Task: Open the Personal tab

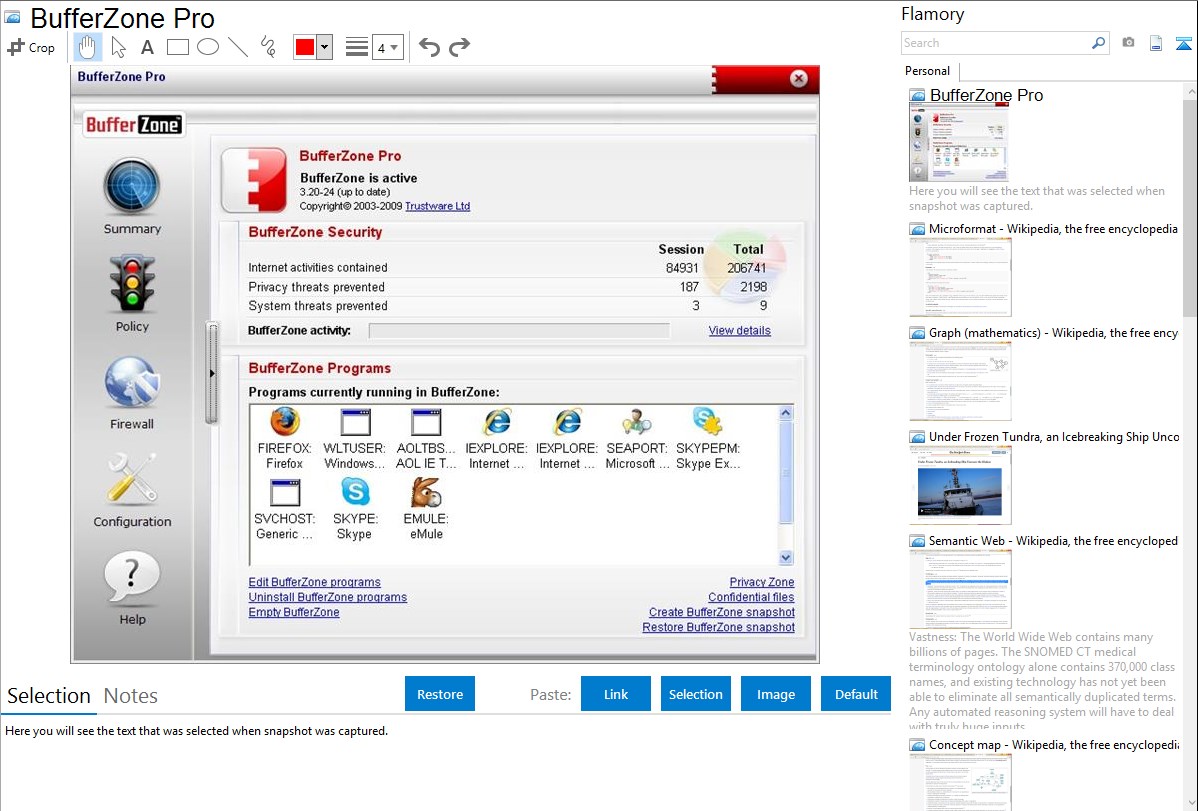Action: (x=928, y=71)
